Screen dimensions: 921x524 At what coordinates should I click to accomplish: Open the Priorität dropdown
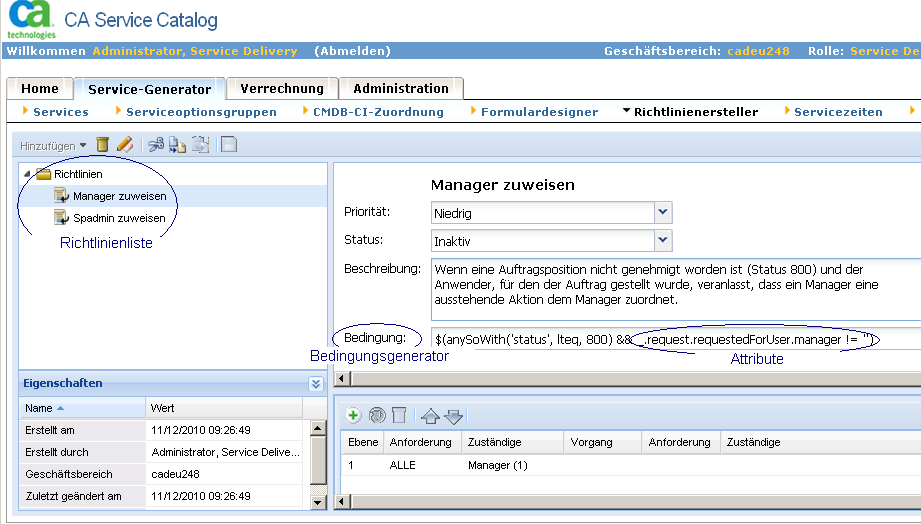coord(663,212)
